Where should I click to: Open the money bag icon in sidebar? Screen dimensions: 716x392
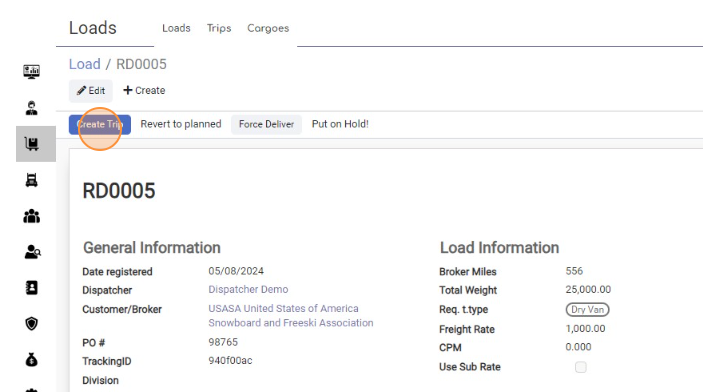tap(32, 360)
